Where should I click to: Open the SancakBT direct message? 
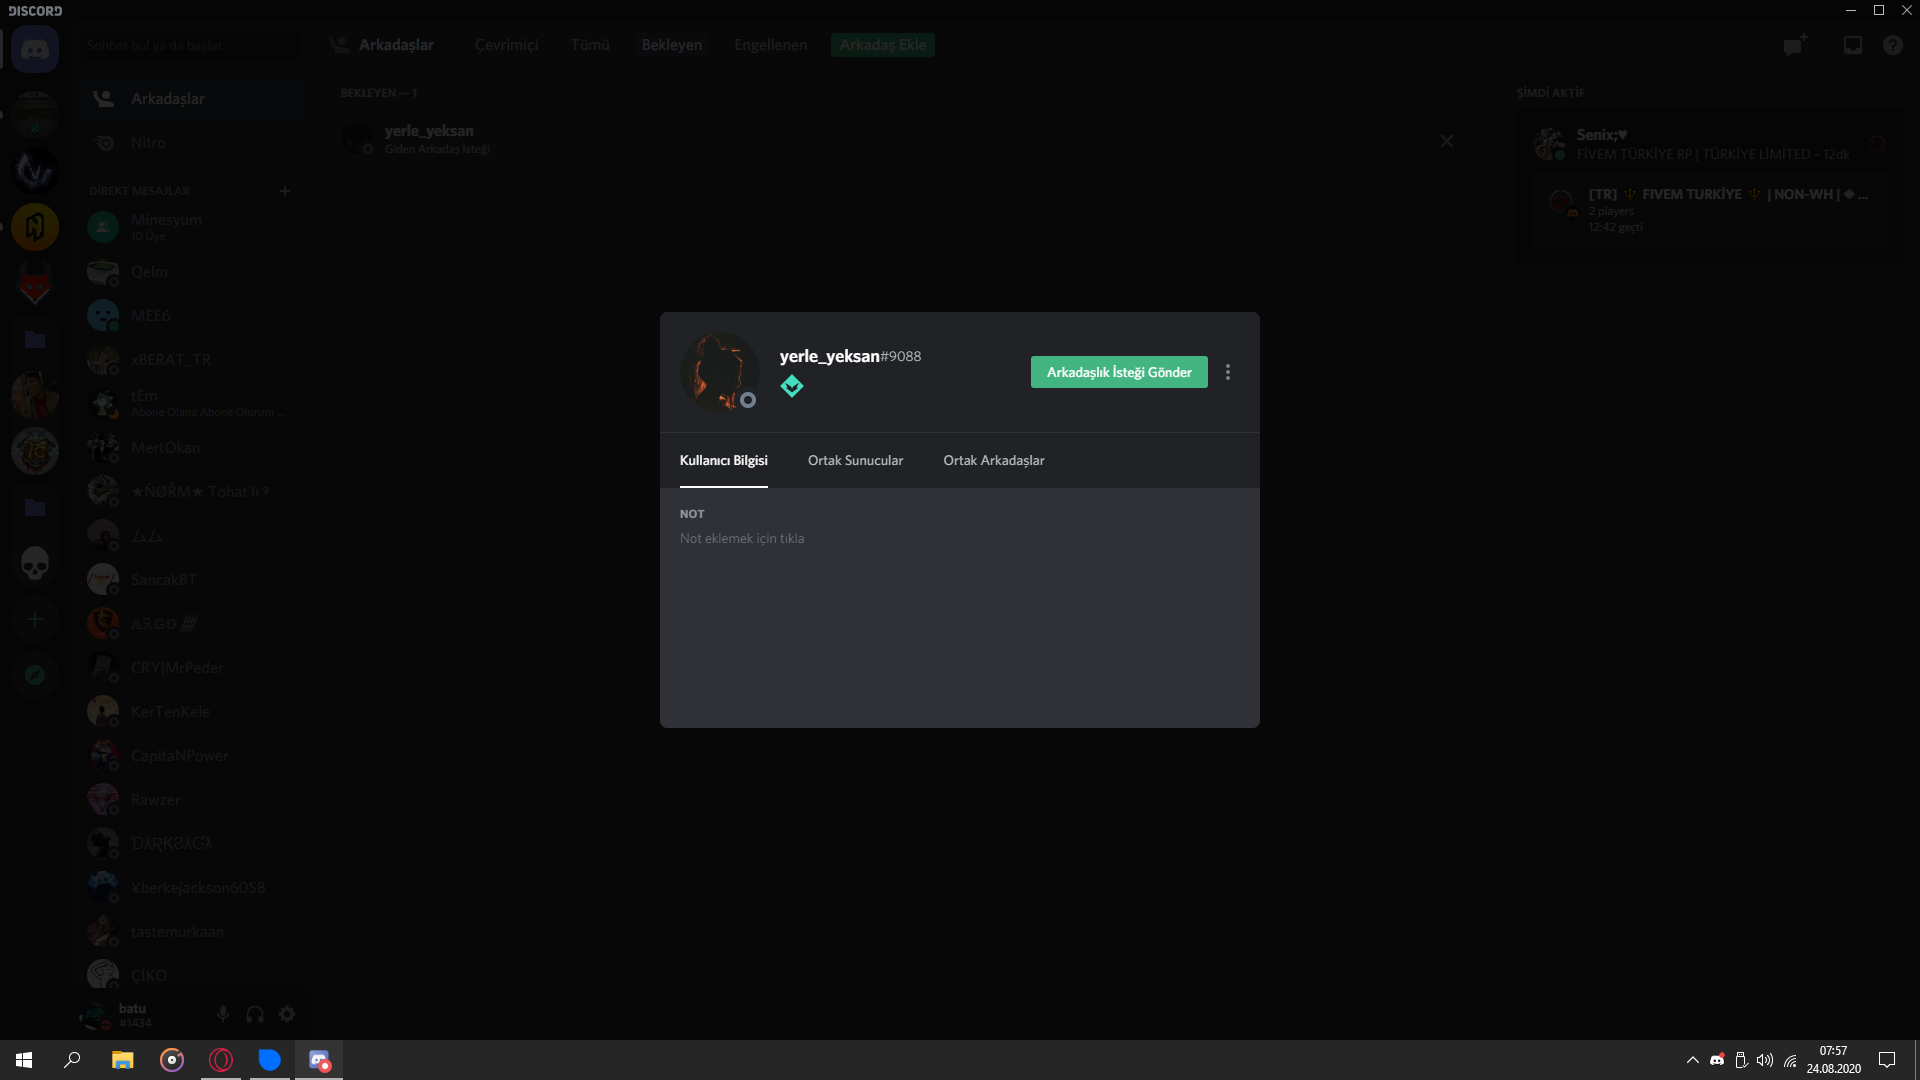pyautogui.click(x=190, y=580)
